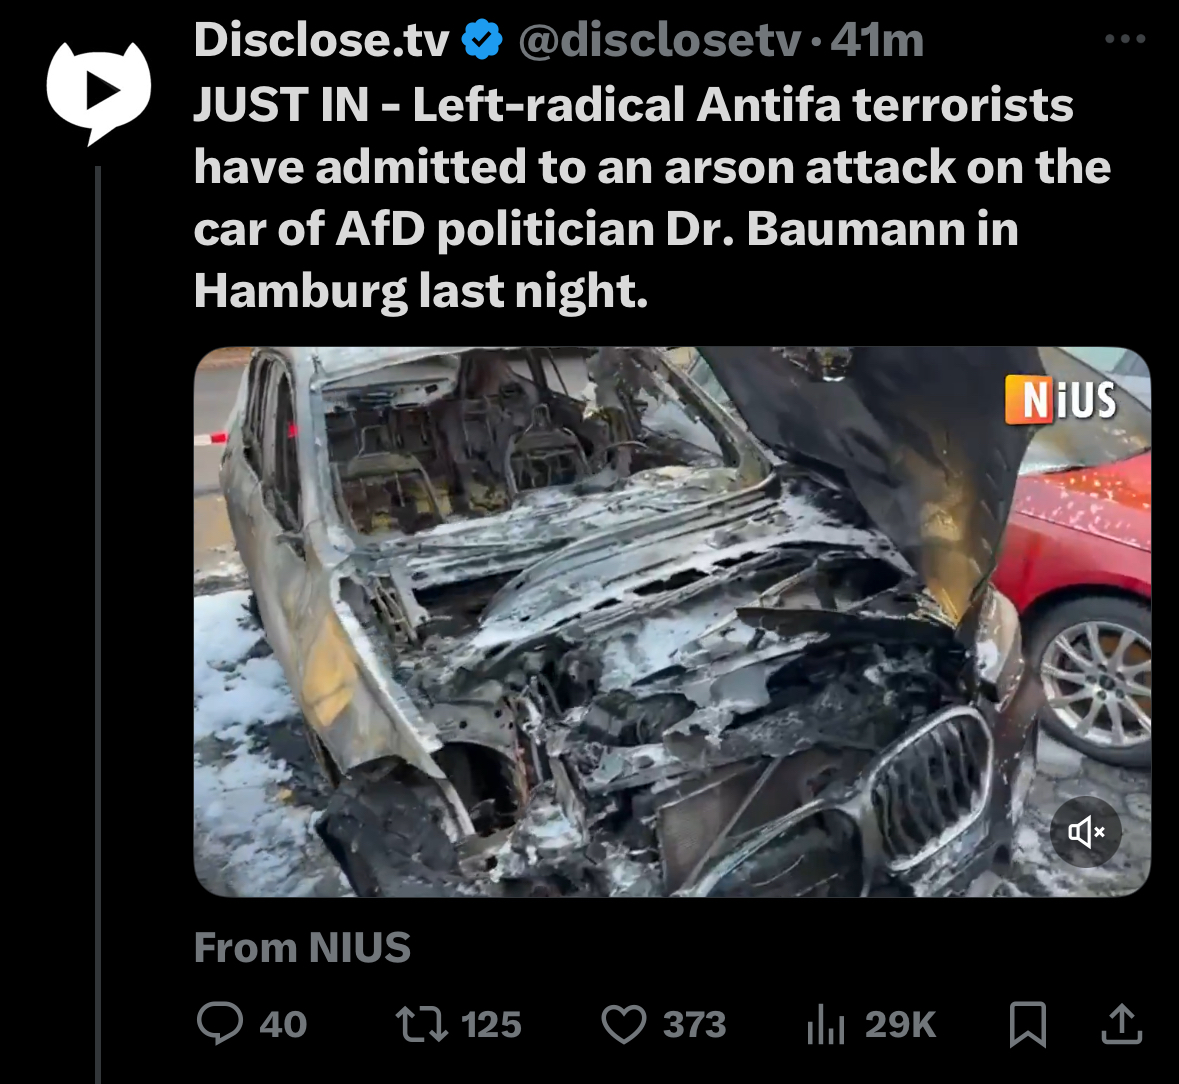This screenshot has width=1179, height=1084.
Task: Reply to the post via comment icon
Action: click(x=220, y=1024)
